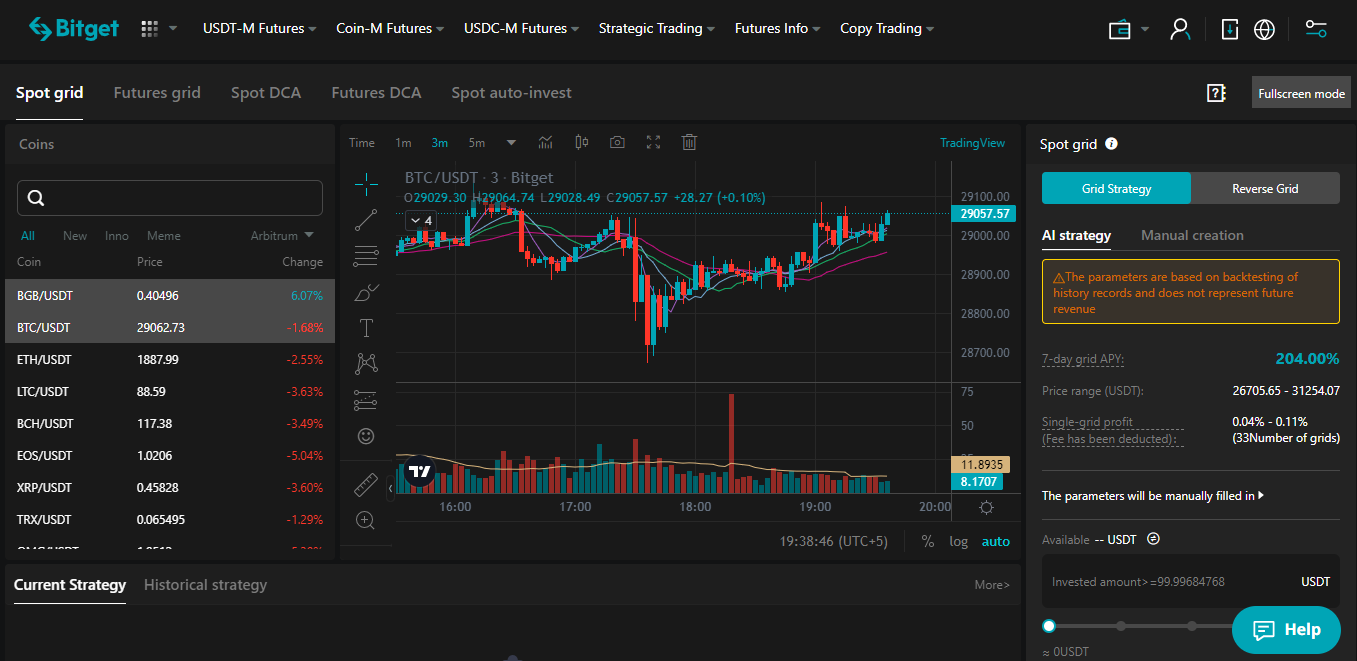1357x661 pixels.
Task: Select the brush drawing tool
Action: (x=366, y=292)
